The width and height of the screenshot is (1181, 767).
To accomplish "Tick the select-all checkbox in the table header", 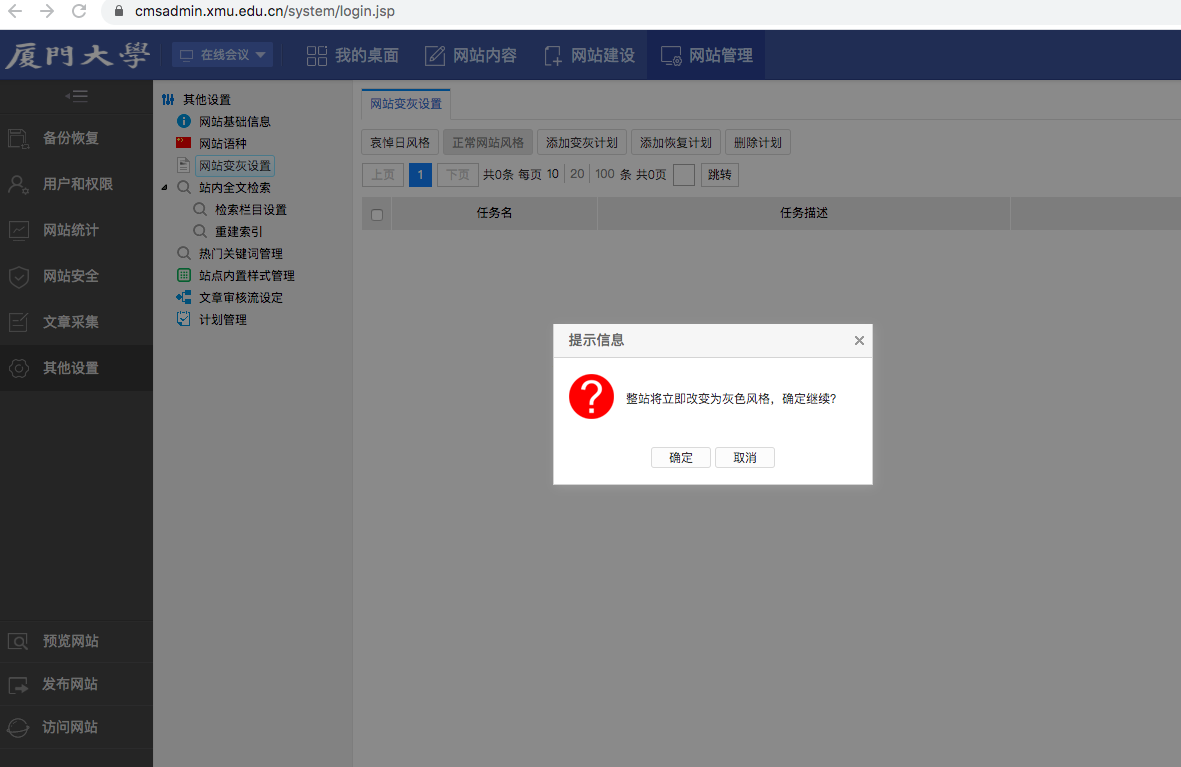I will 377,214.
